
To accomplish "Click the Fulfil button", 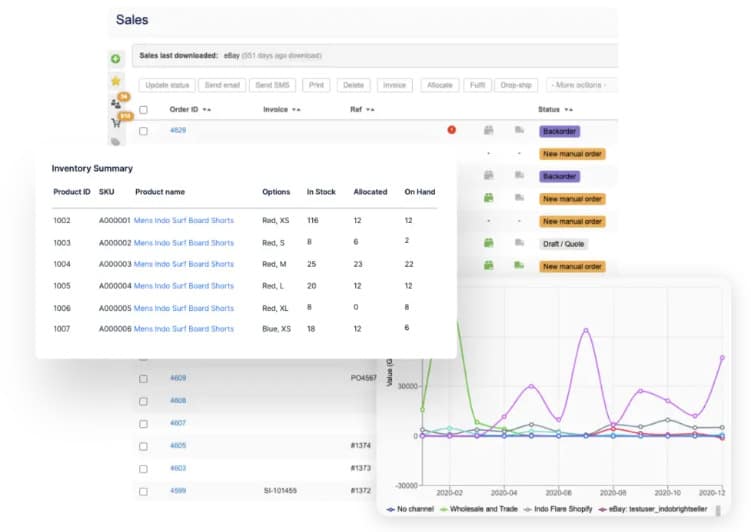I will point(477,85).
